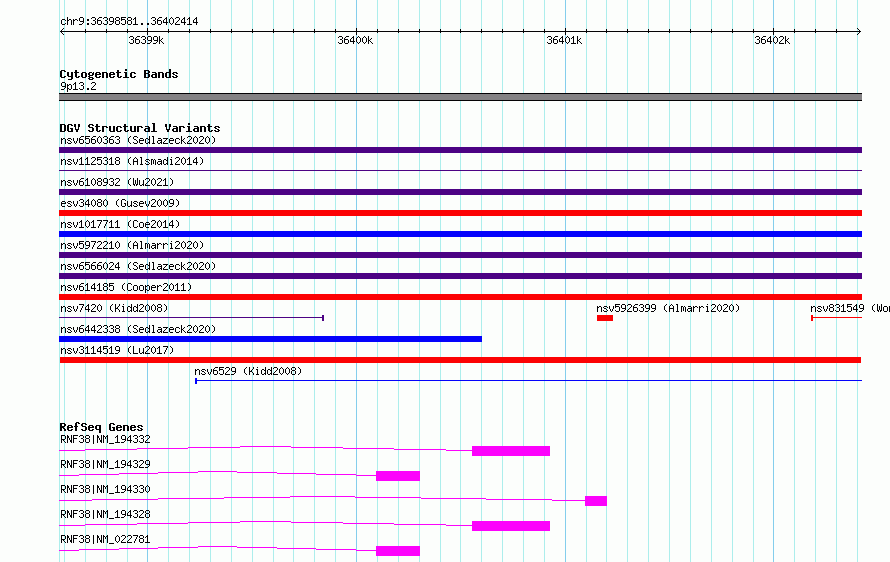890x562 pixels.
Task: Open the nsv5972210 (Almarri2020) label
Action: (x=132, y=245)
